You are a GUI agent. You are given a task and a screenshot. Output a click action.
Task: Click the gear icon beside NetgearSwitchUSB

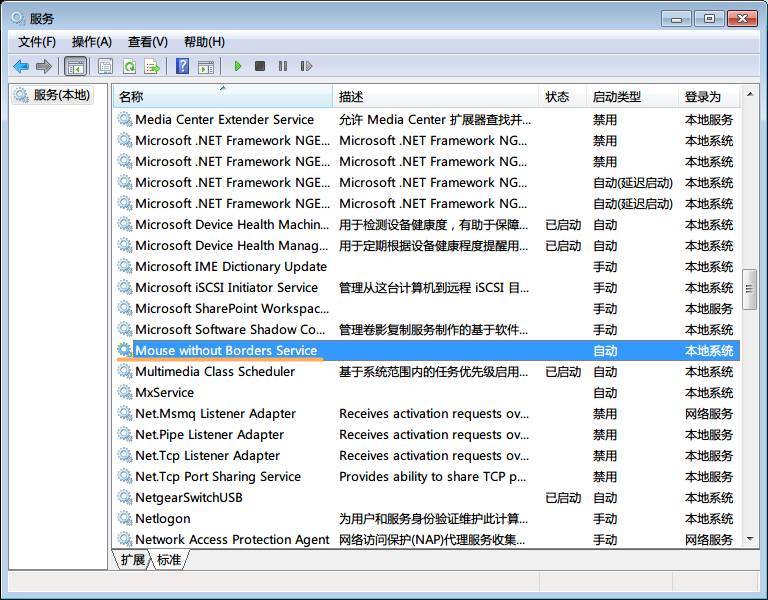point(125,497)
